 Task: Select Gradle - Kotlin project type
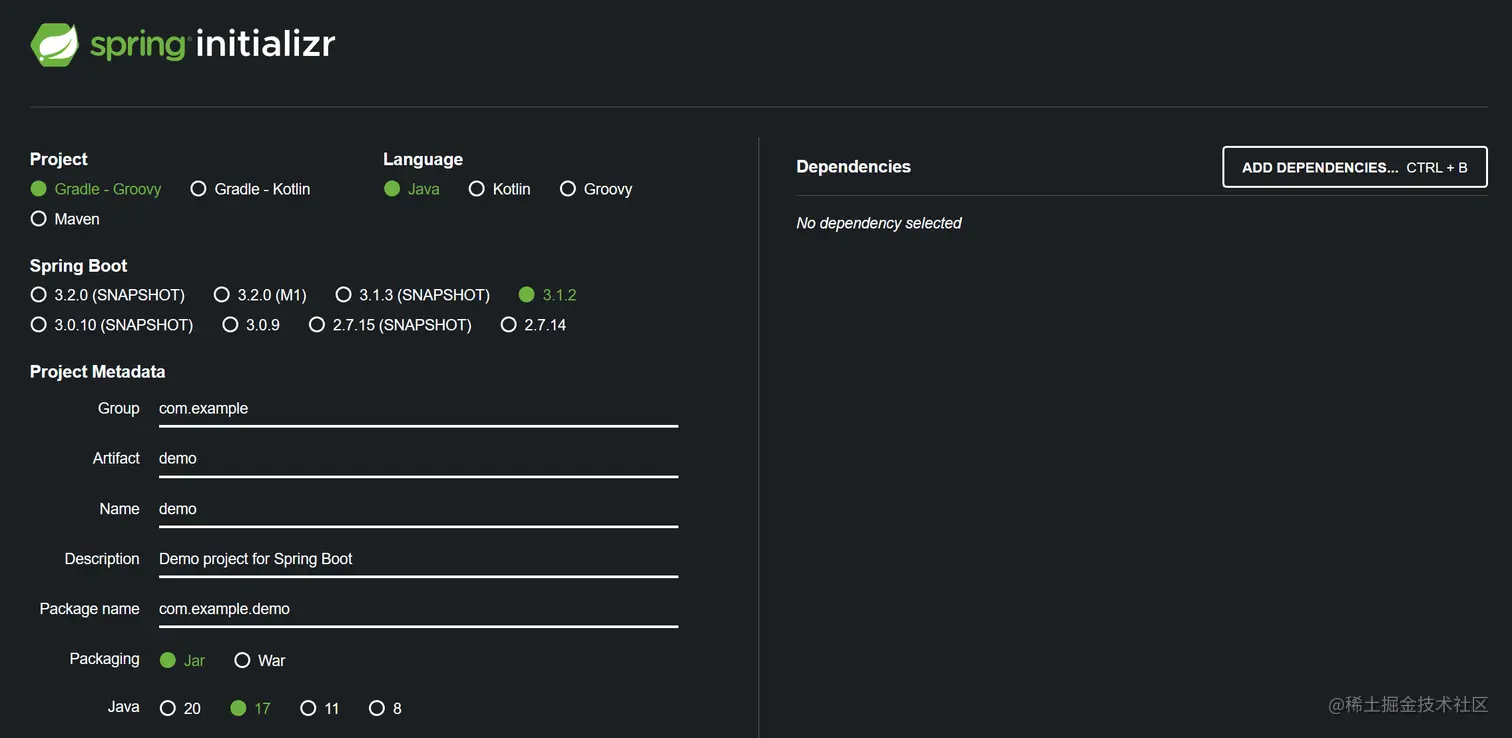[250, 189]
